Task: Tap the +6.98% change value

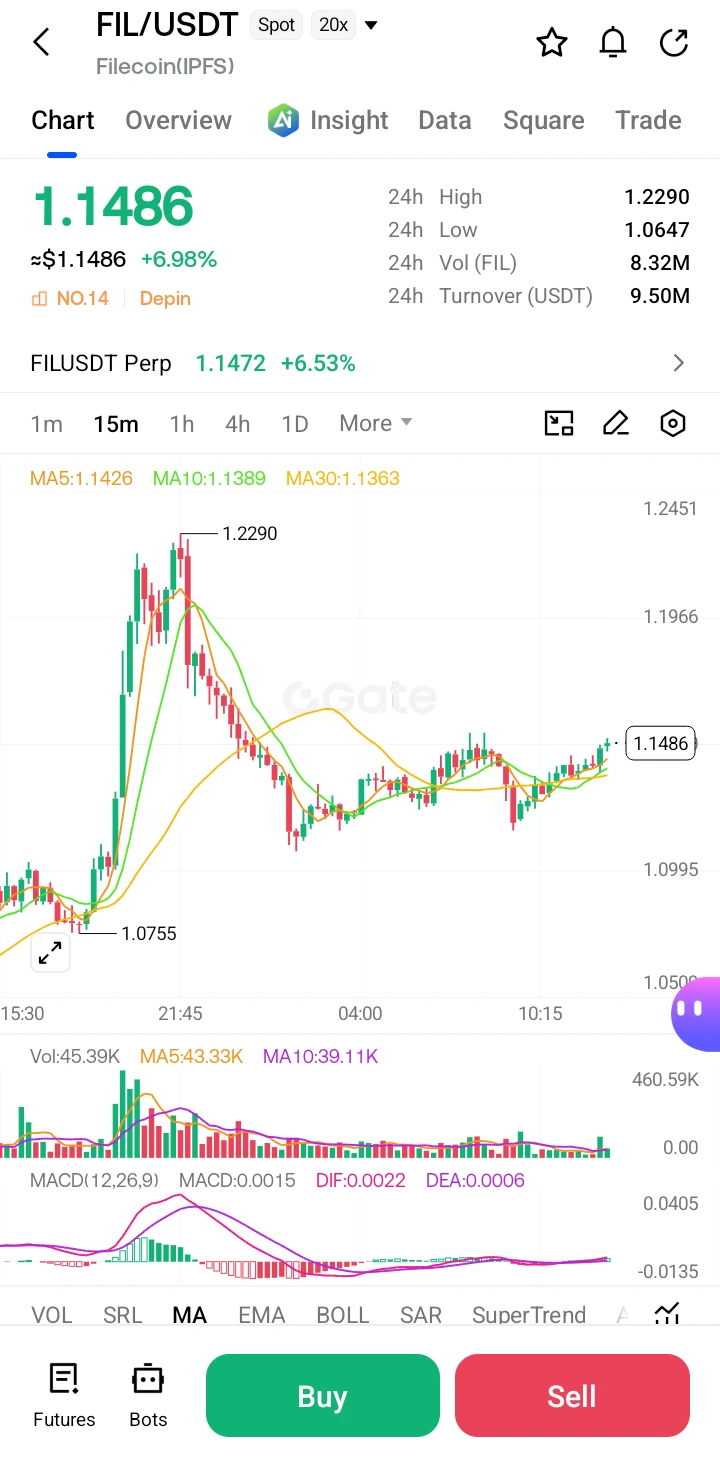Action: [179, 260]
